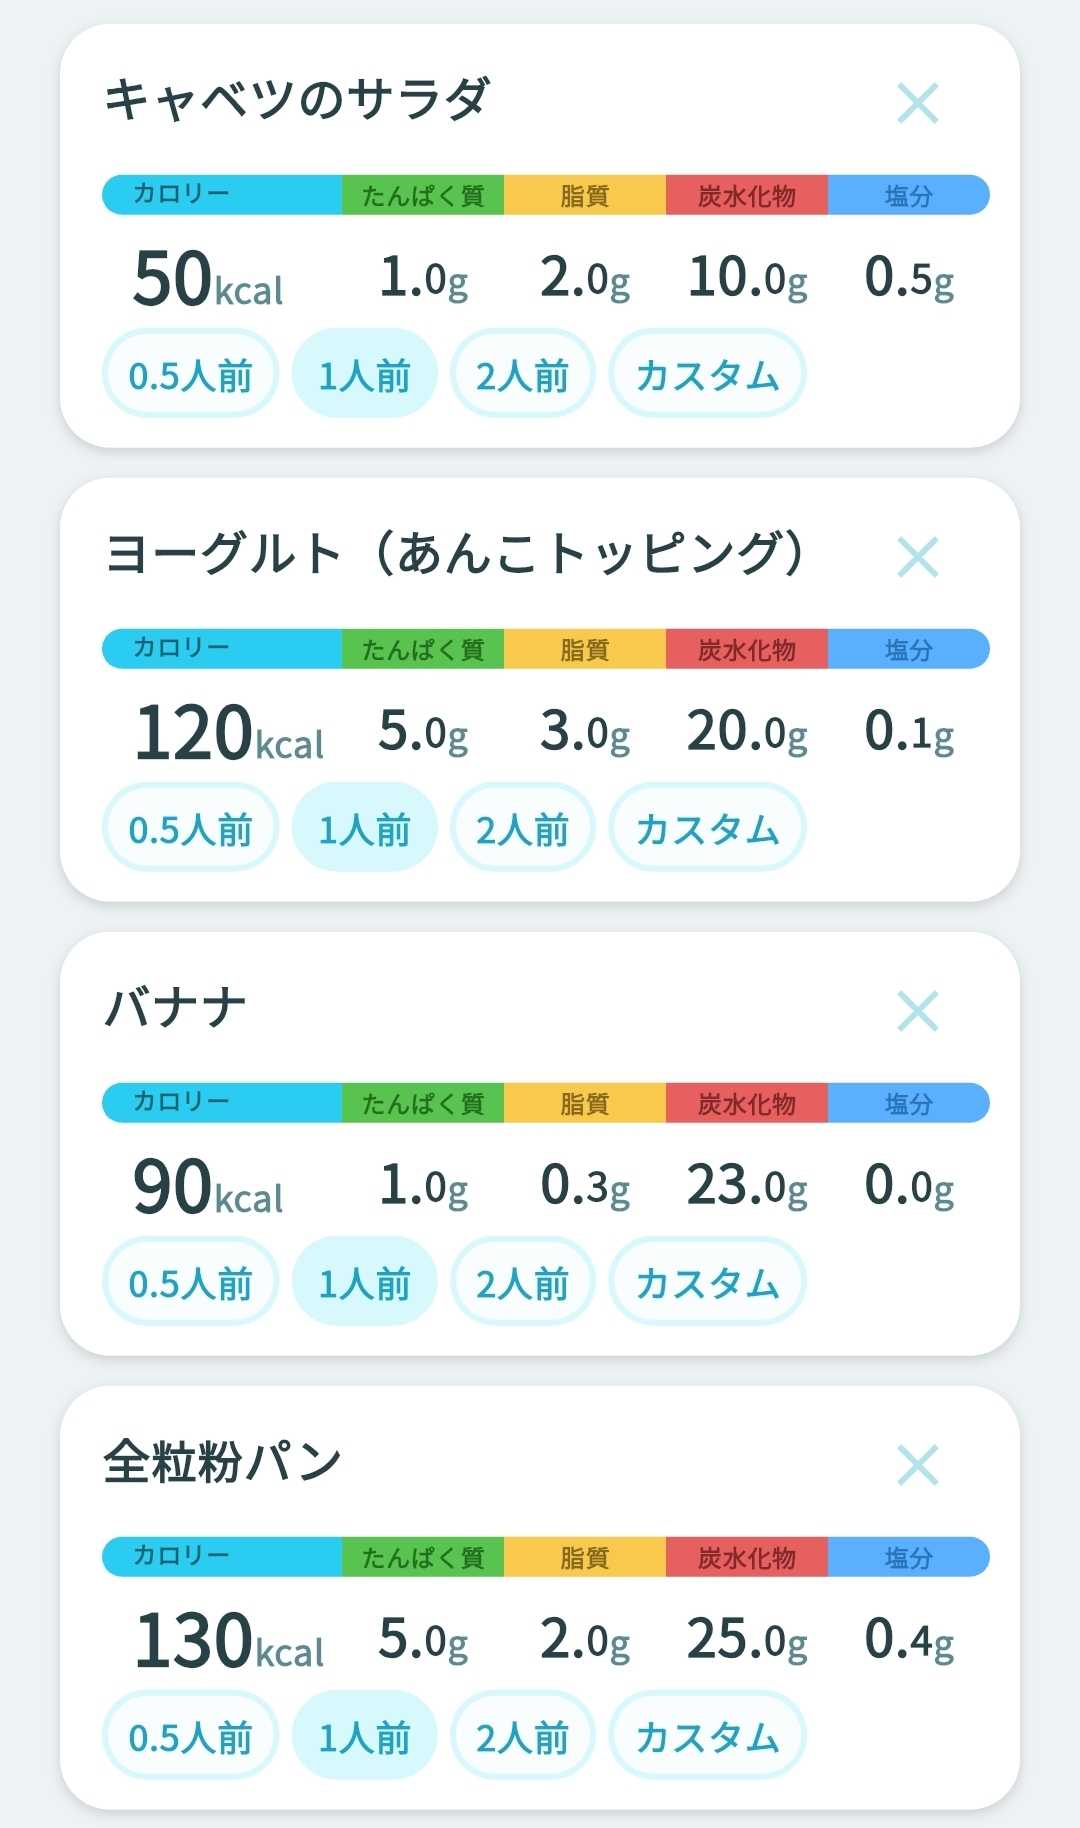Open カスタム portion for キャベツのサラダ

[707, 373]
